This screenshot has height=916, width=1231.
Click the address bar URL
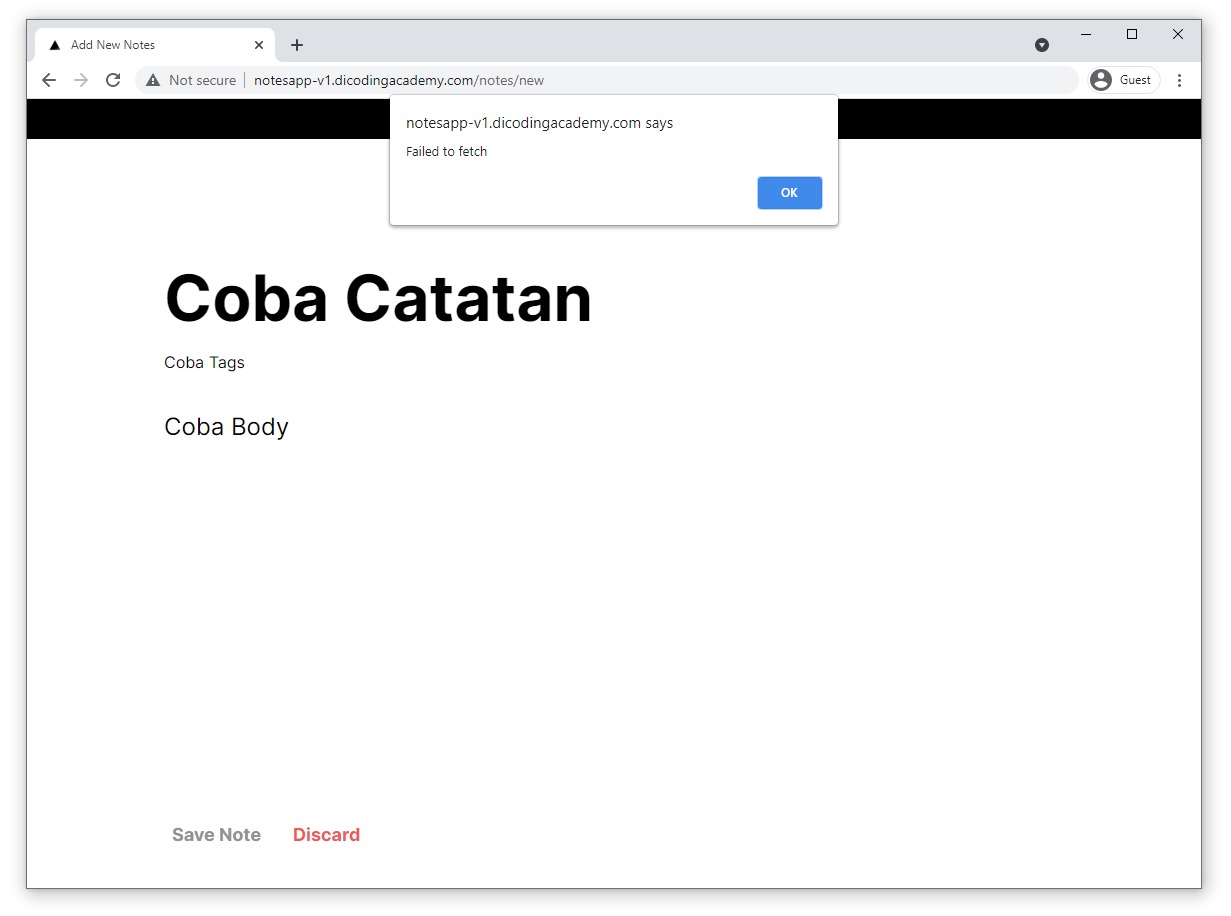[399, 80]
